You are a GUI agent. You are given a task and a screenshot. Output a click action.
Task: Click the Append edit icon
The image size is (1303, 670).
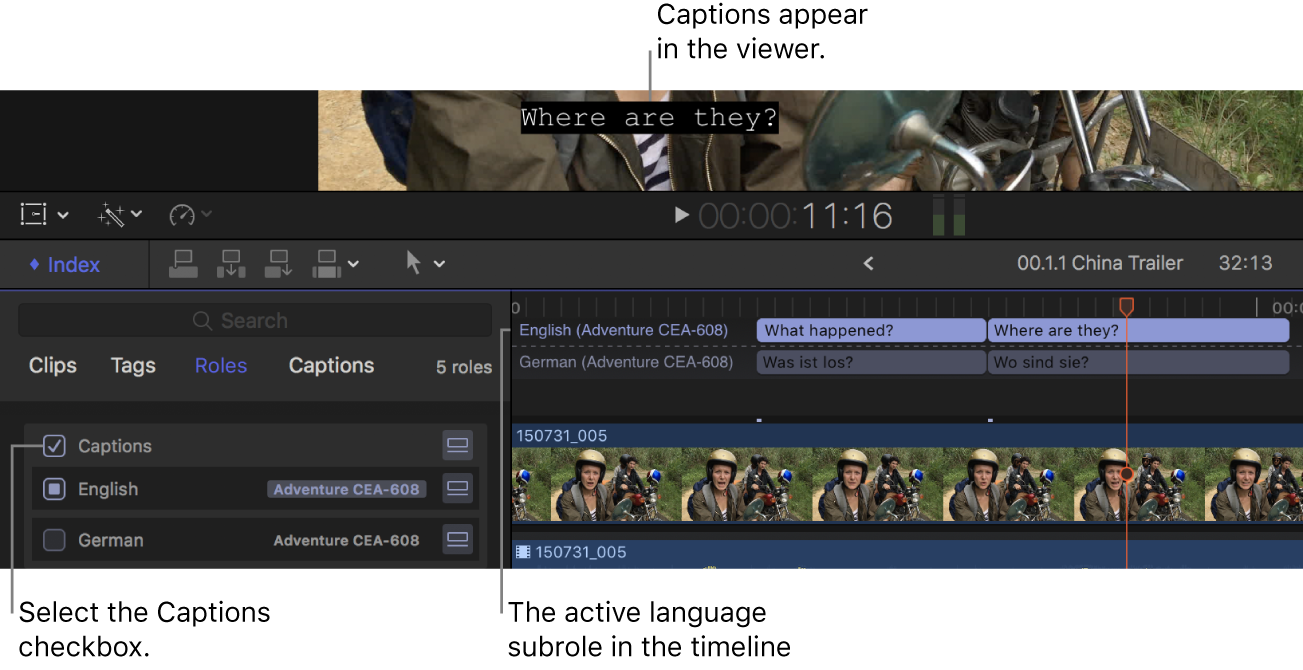(278, 263)
